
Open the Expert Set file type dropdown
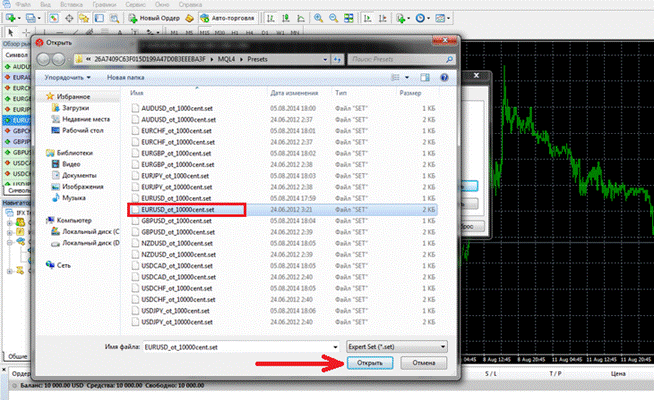click(397, 347)
